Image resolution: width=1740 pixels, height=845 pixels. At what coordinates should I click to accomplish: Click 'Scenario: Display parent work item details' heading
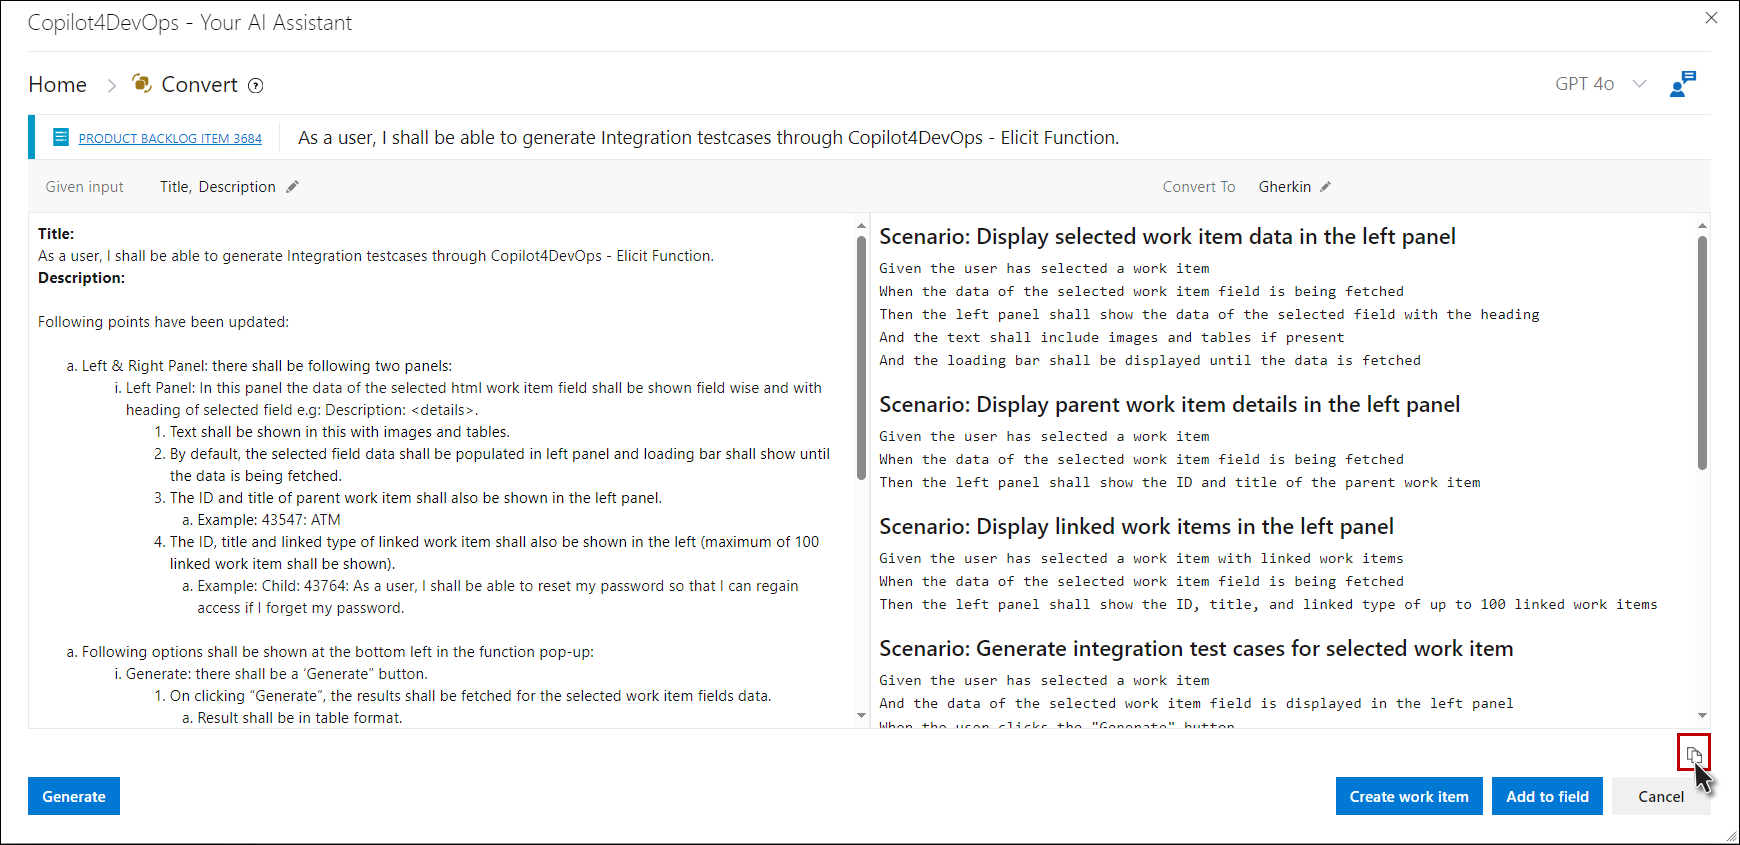(1169, 405)
